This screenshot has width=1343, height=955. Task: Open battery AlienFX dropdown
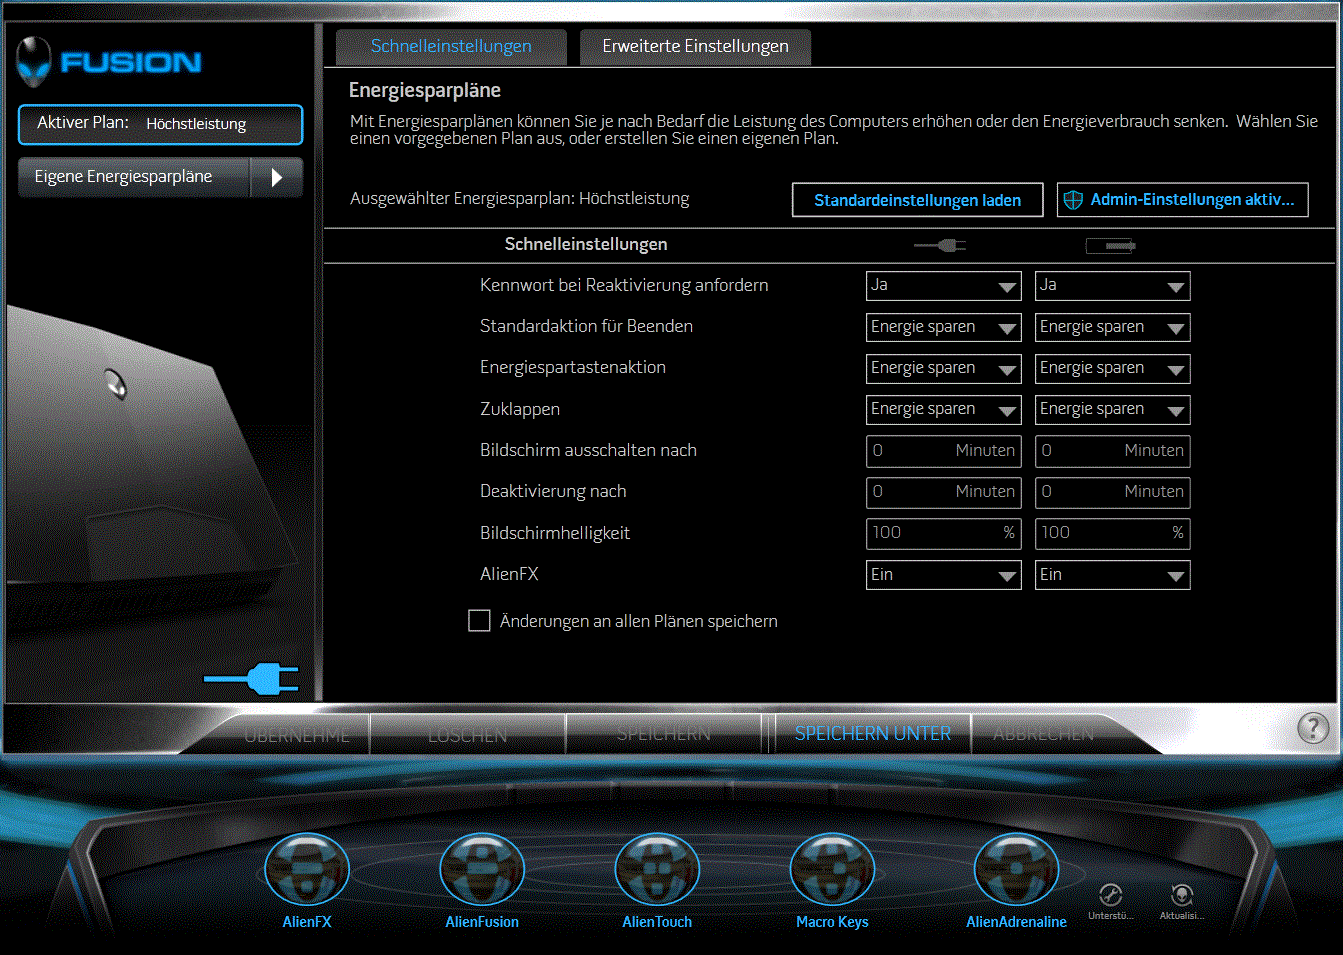[1113, 575]
